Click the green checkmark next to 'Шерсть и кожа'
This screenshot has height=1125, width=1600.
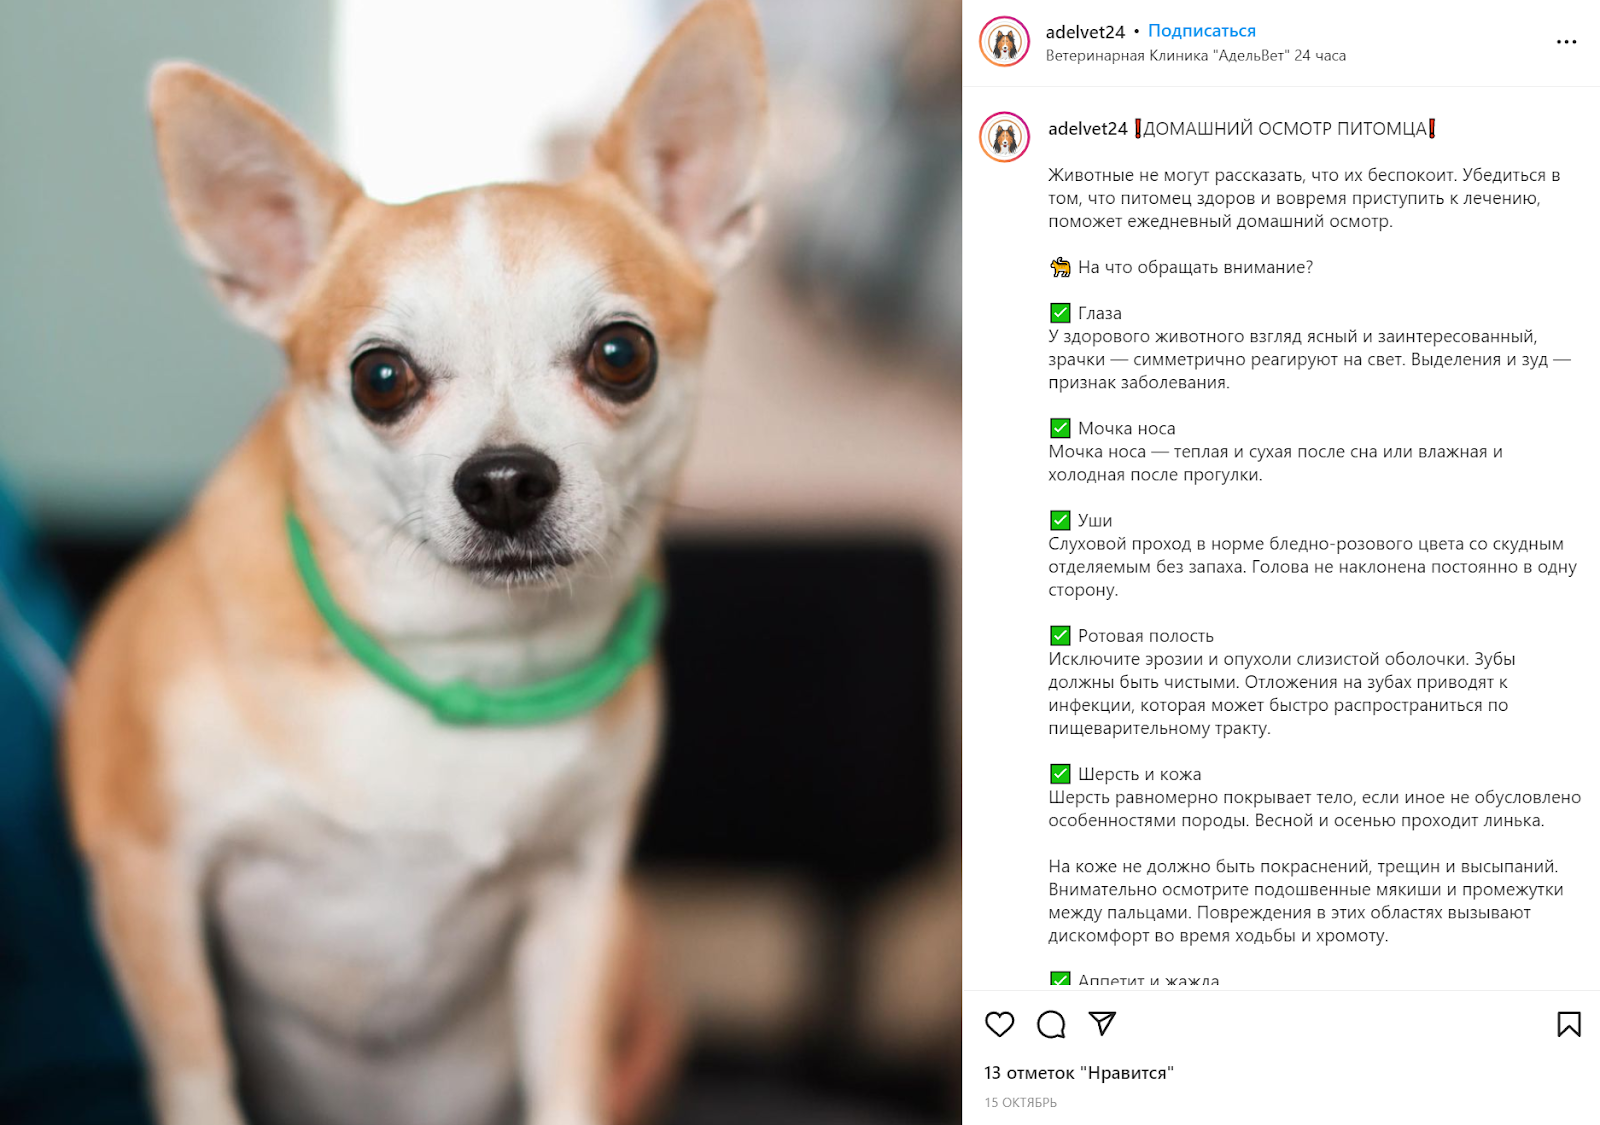[x=1060, y=774]
